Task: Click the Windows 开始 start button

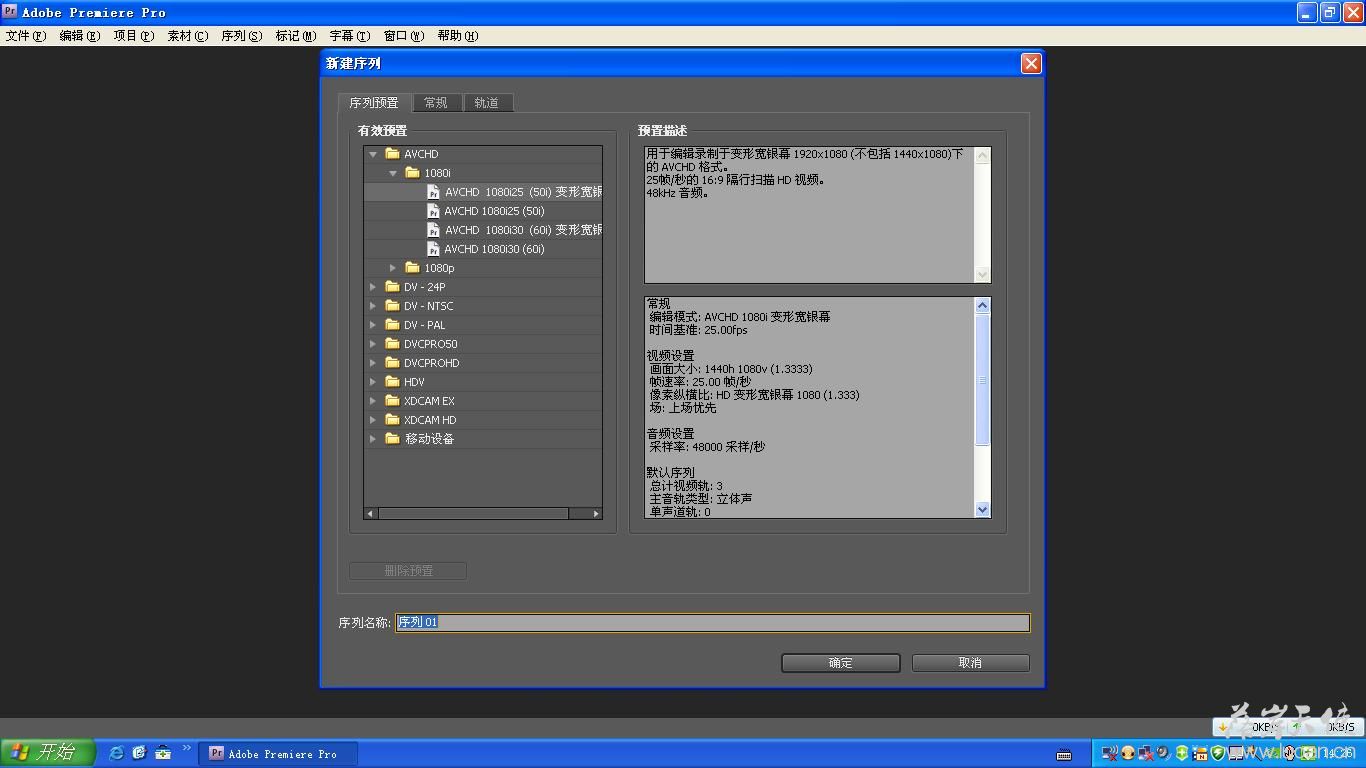Action: pyautogui.click(x=47, y=753)
